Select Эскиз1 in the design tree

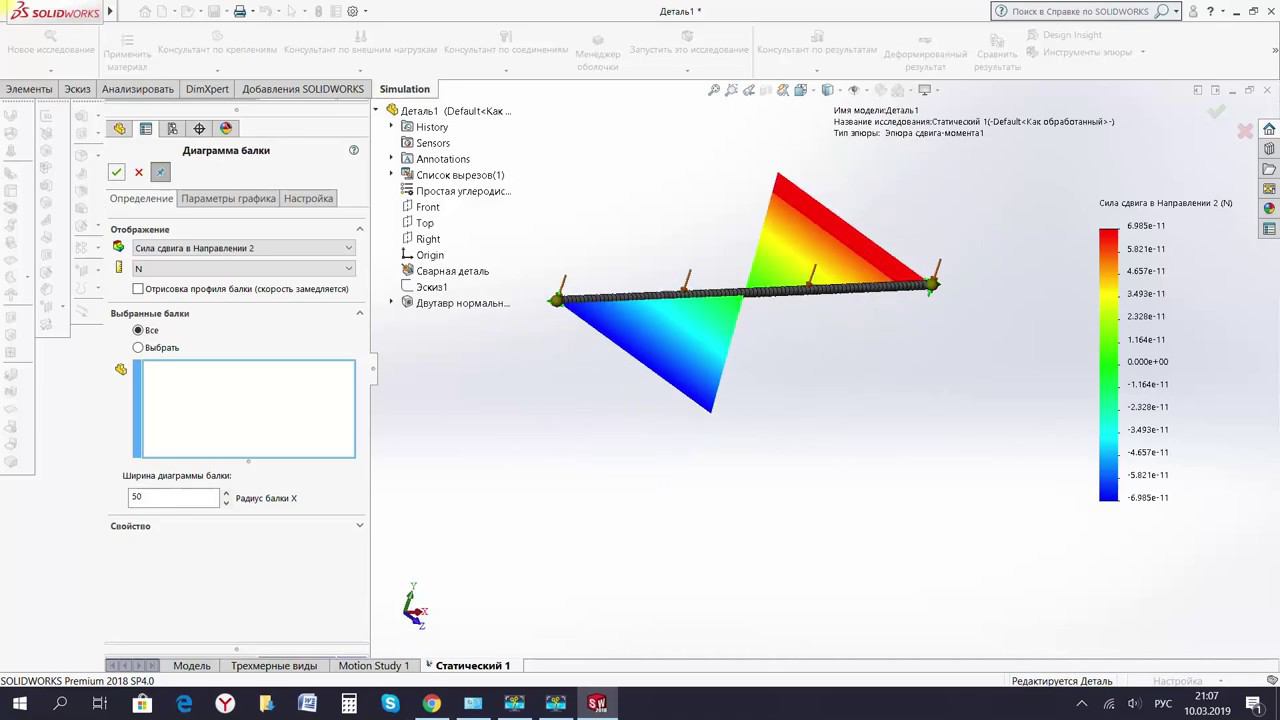tap(432, 287)
